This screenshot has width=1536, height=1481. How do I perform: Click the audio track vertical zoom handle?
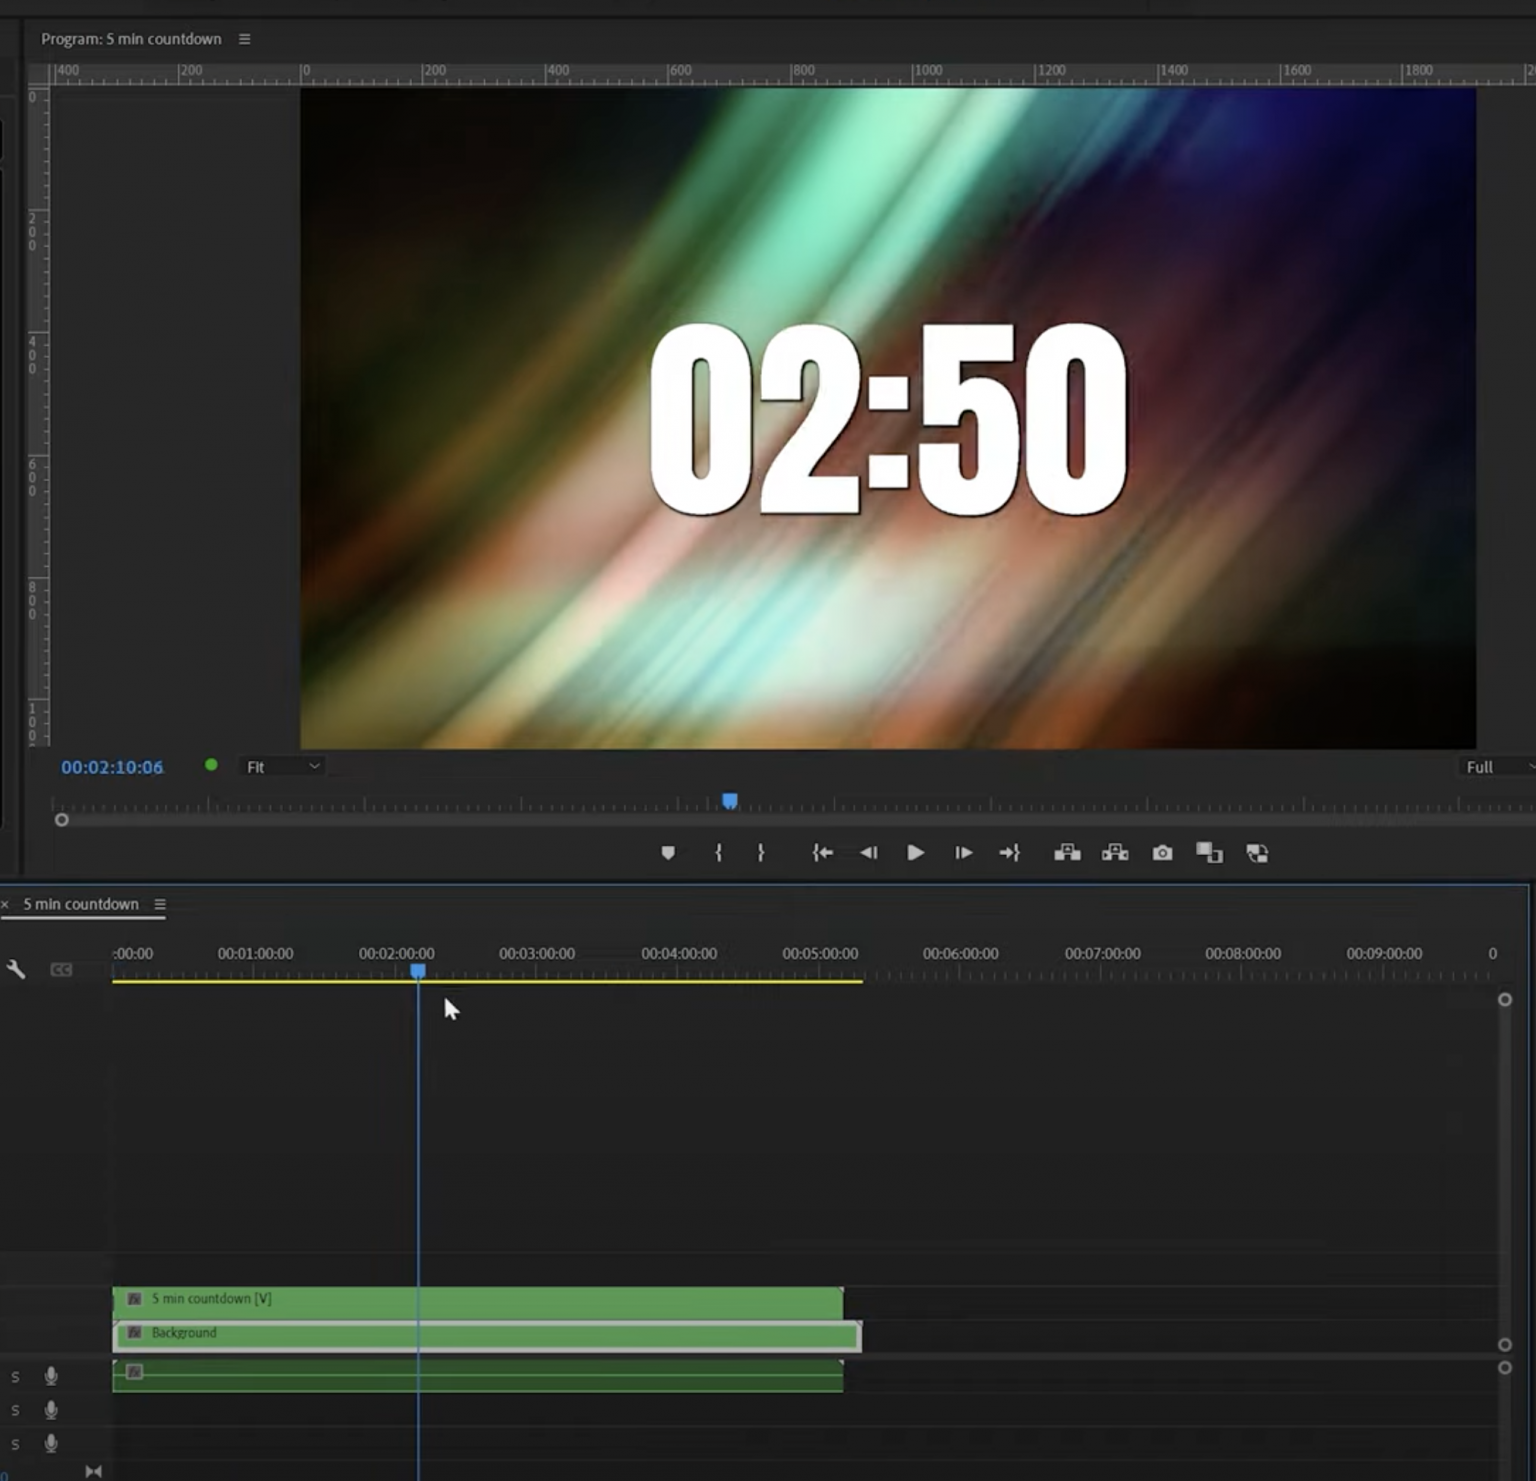(1505, 1368)
